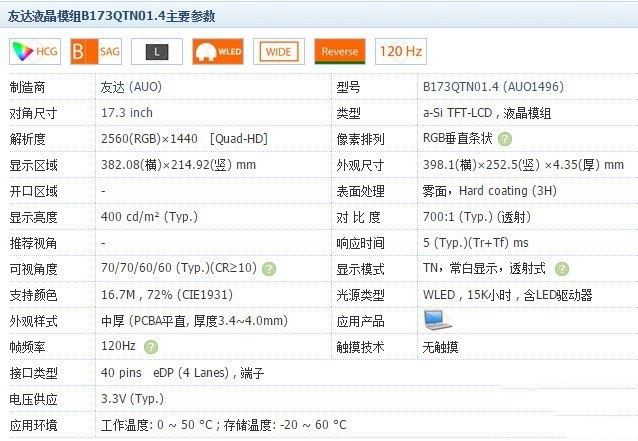Click the 类型 row label
Screen dimensions: 638x441
[348, 113]
